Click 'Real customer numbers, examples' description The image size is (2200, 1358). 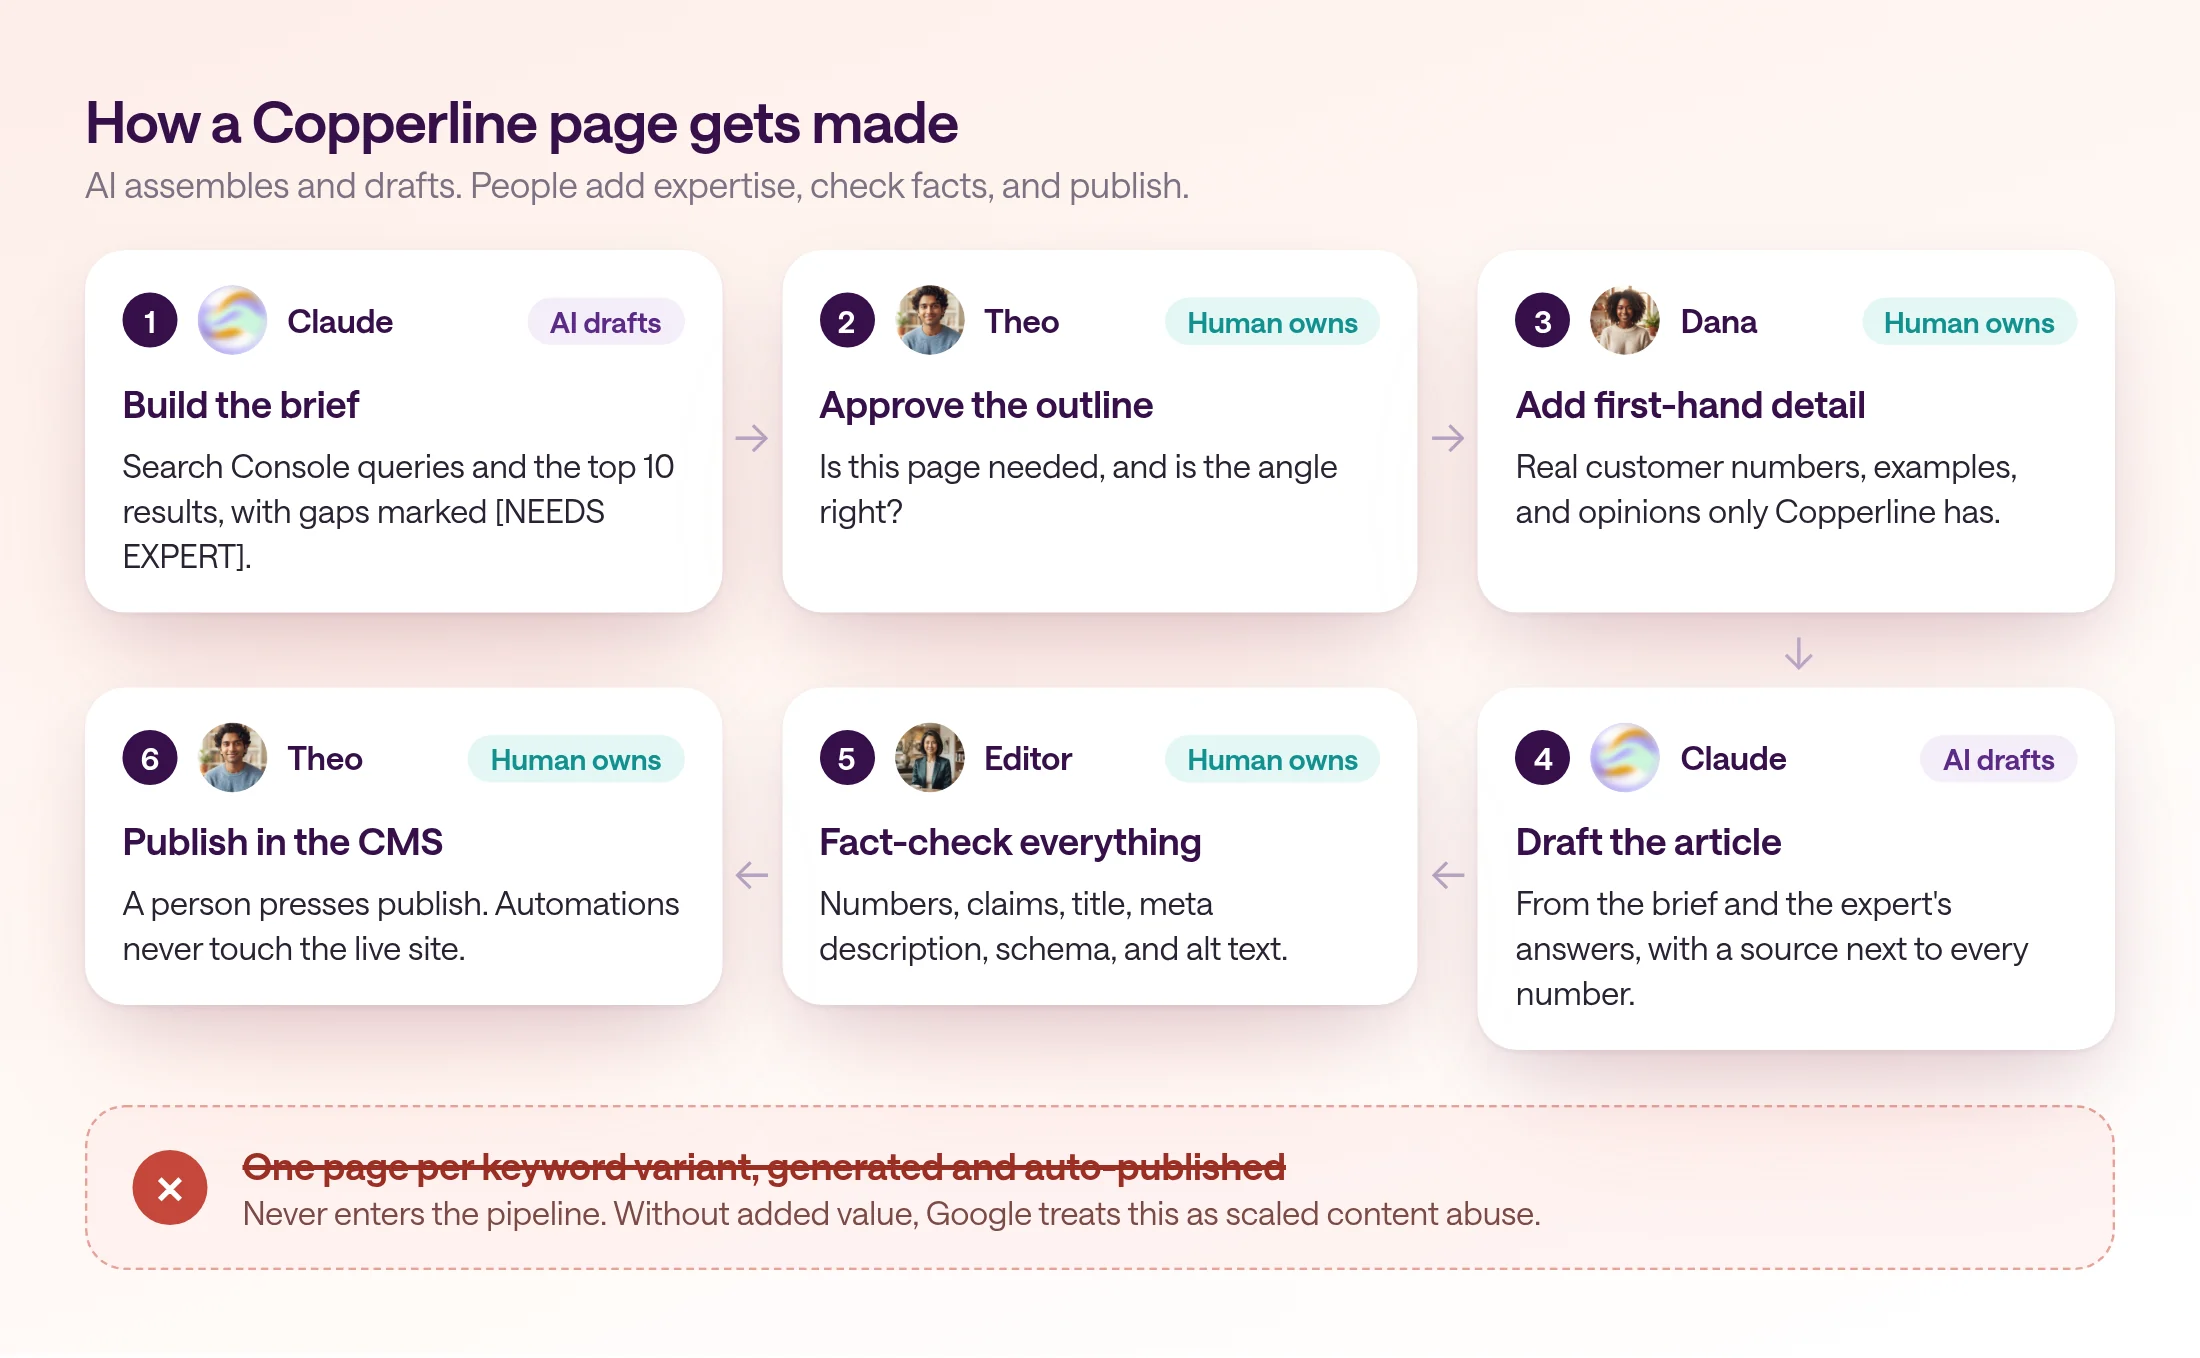(x=1766, y=489)
